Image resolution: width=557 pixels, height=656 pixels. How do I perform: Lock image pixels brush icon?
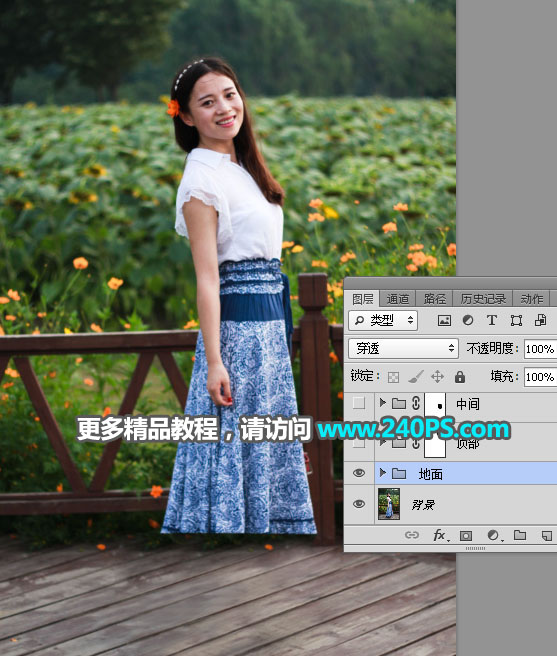[x=416, y=377]
